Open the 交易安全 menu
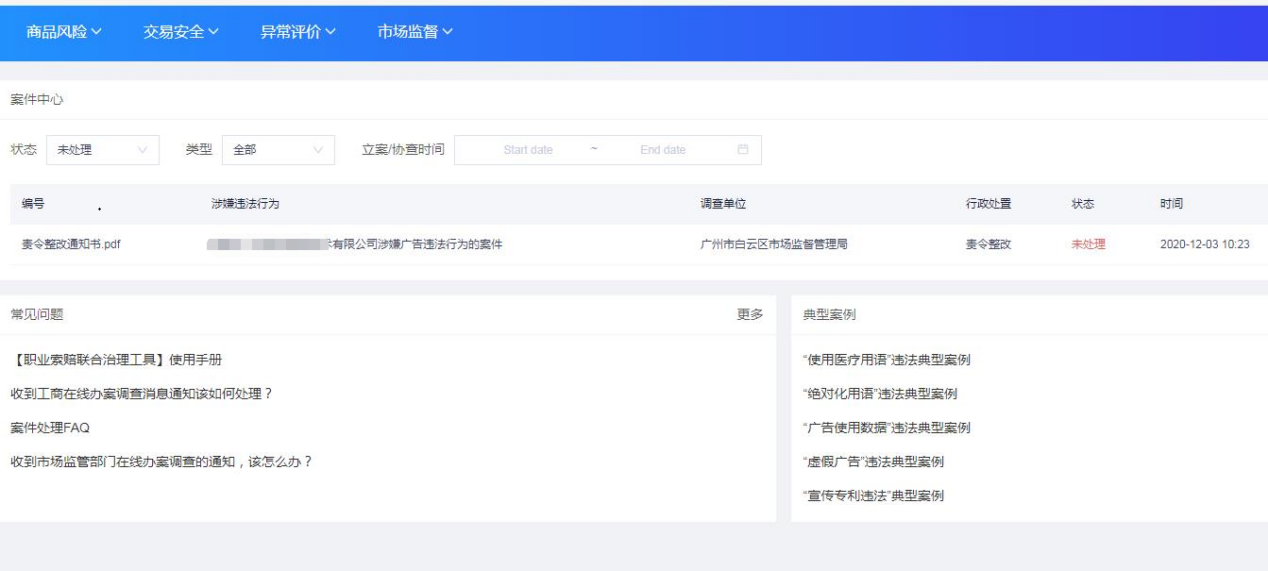 [181, 32]
